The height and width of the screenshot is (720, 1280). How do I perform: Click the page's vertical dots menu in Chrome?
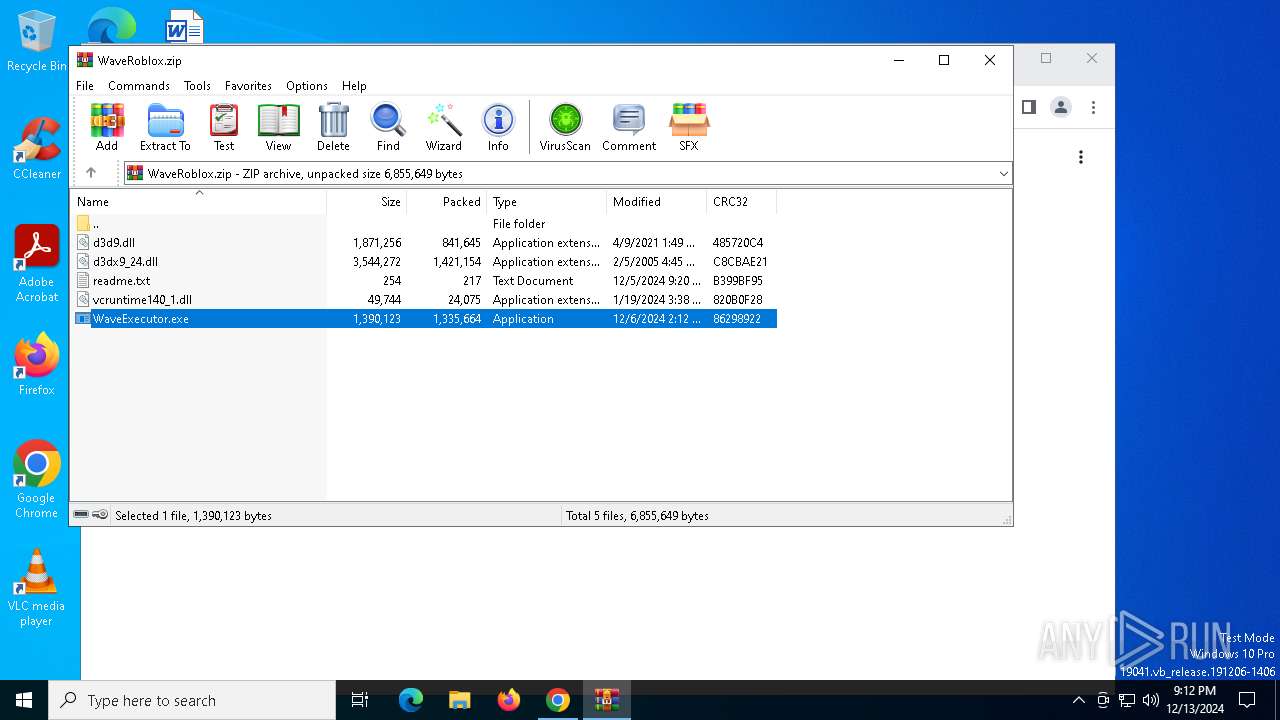pos(1081,157)
